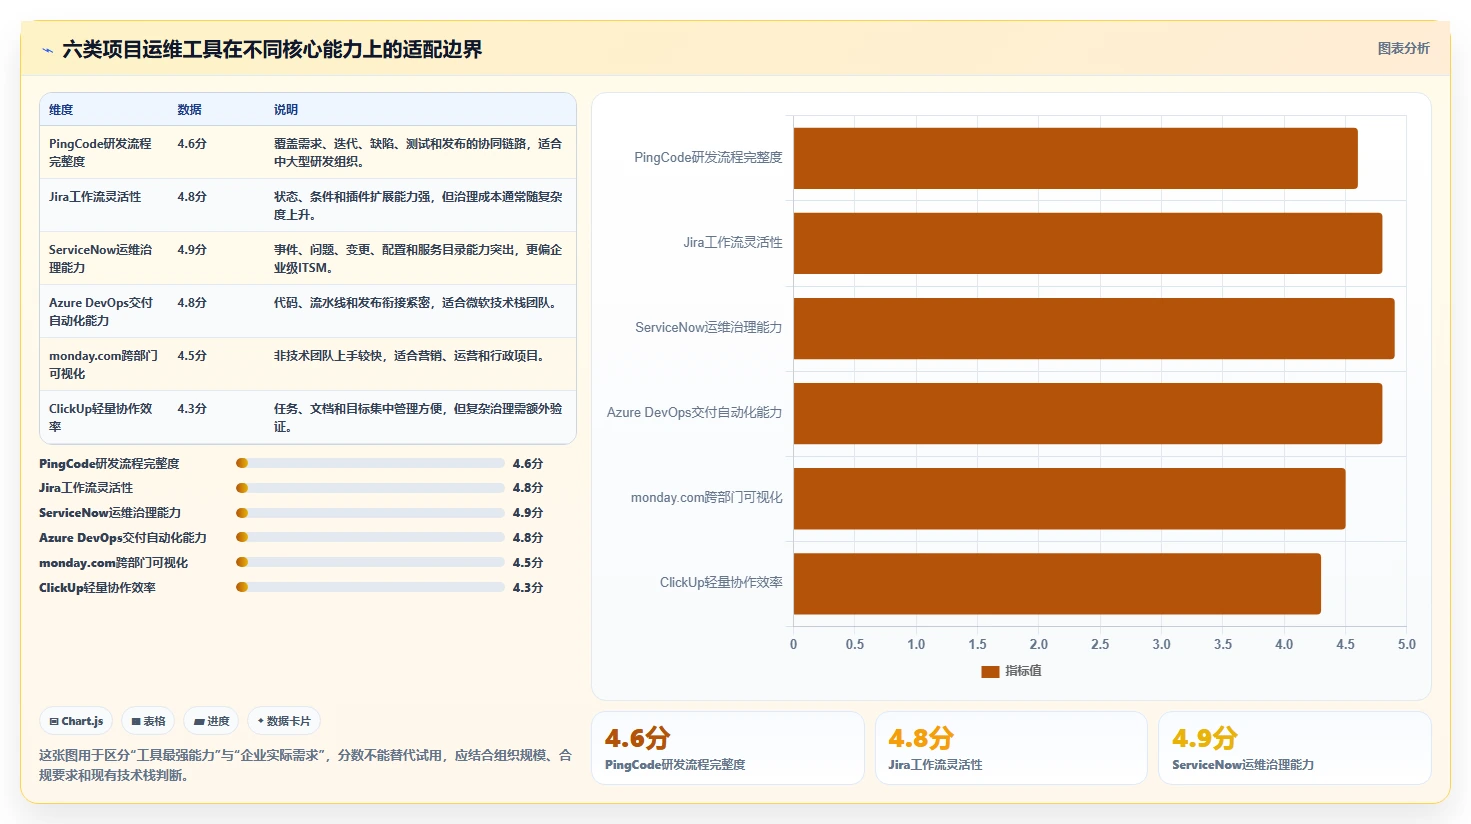Click the header icon beside the chart title
Screen dimensions: 1471x824
tap(47, 50)
